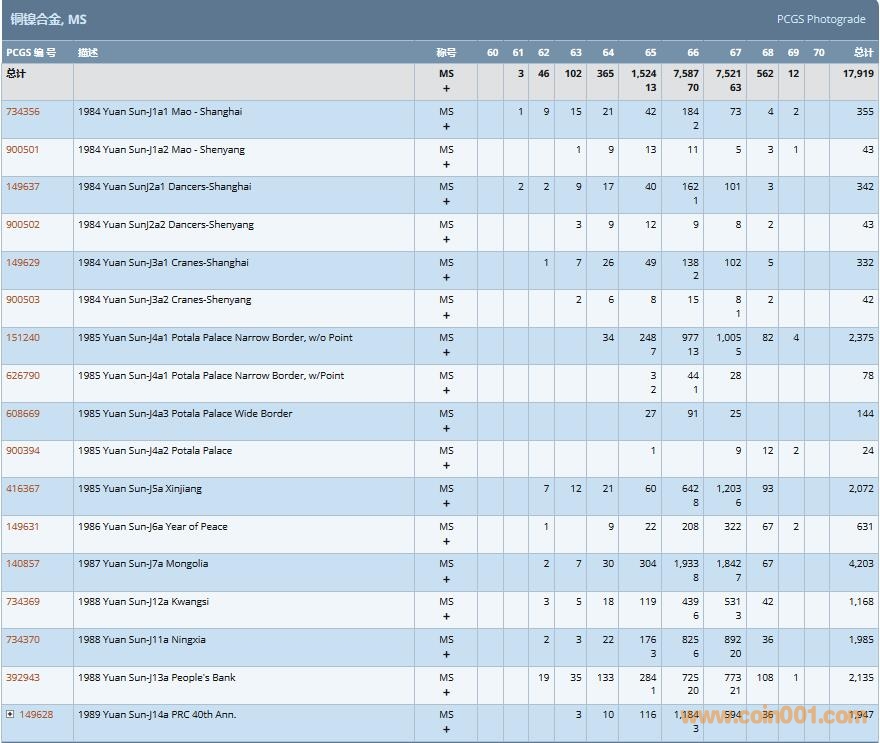The image size is (880, 743).
Task: Click PCGS number 392943 People's Bank
Action: (23, 678)
